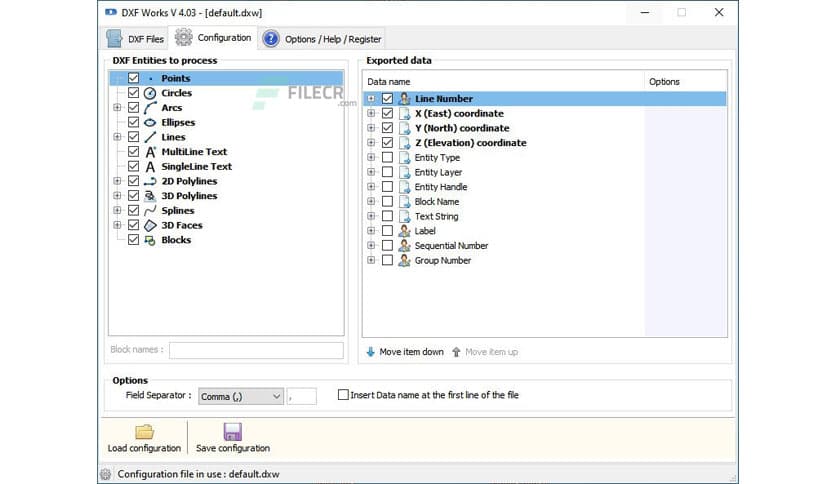
Task: Select the Entity Layer row text
Action: (x=438, y=172)
